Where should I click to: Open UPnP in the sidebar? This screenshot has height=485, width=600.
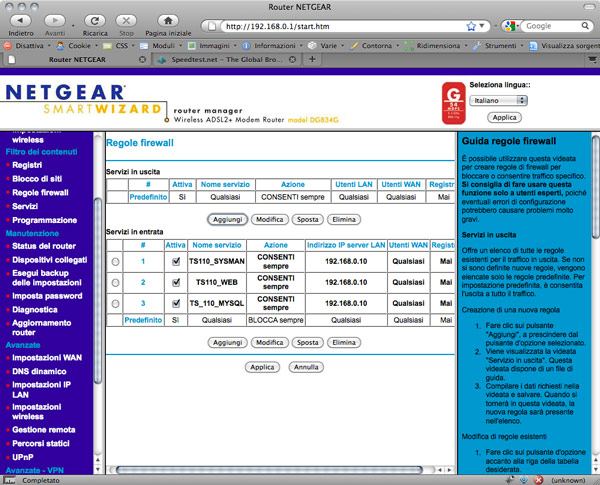coord(23,457)
